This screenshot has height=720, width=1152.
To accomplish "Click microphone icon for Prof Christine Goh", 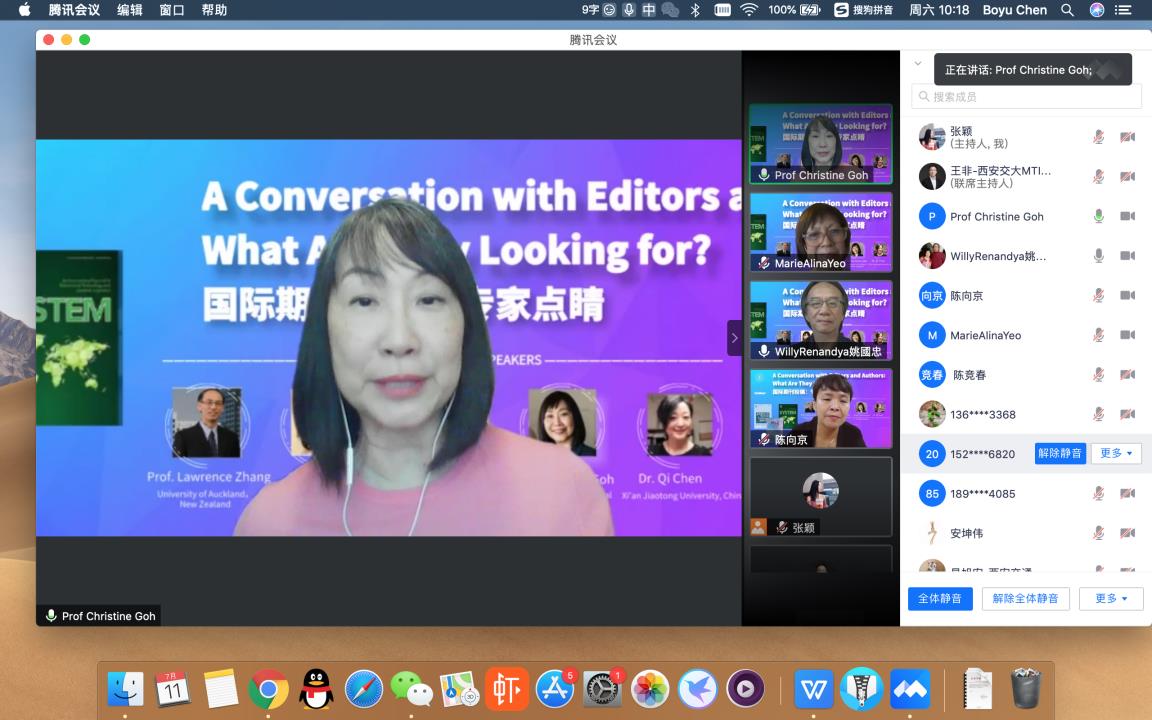I will pyautogui.click(x=1098, y=216).
